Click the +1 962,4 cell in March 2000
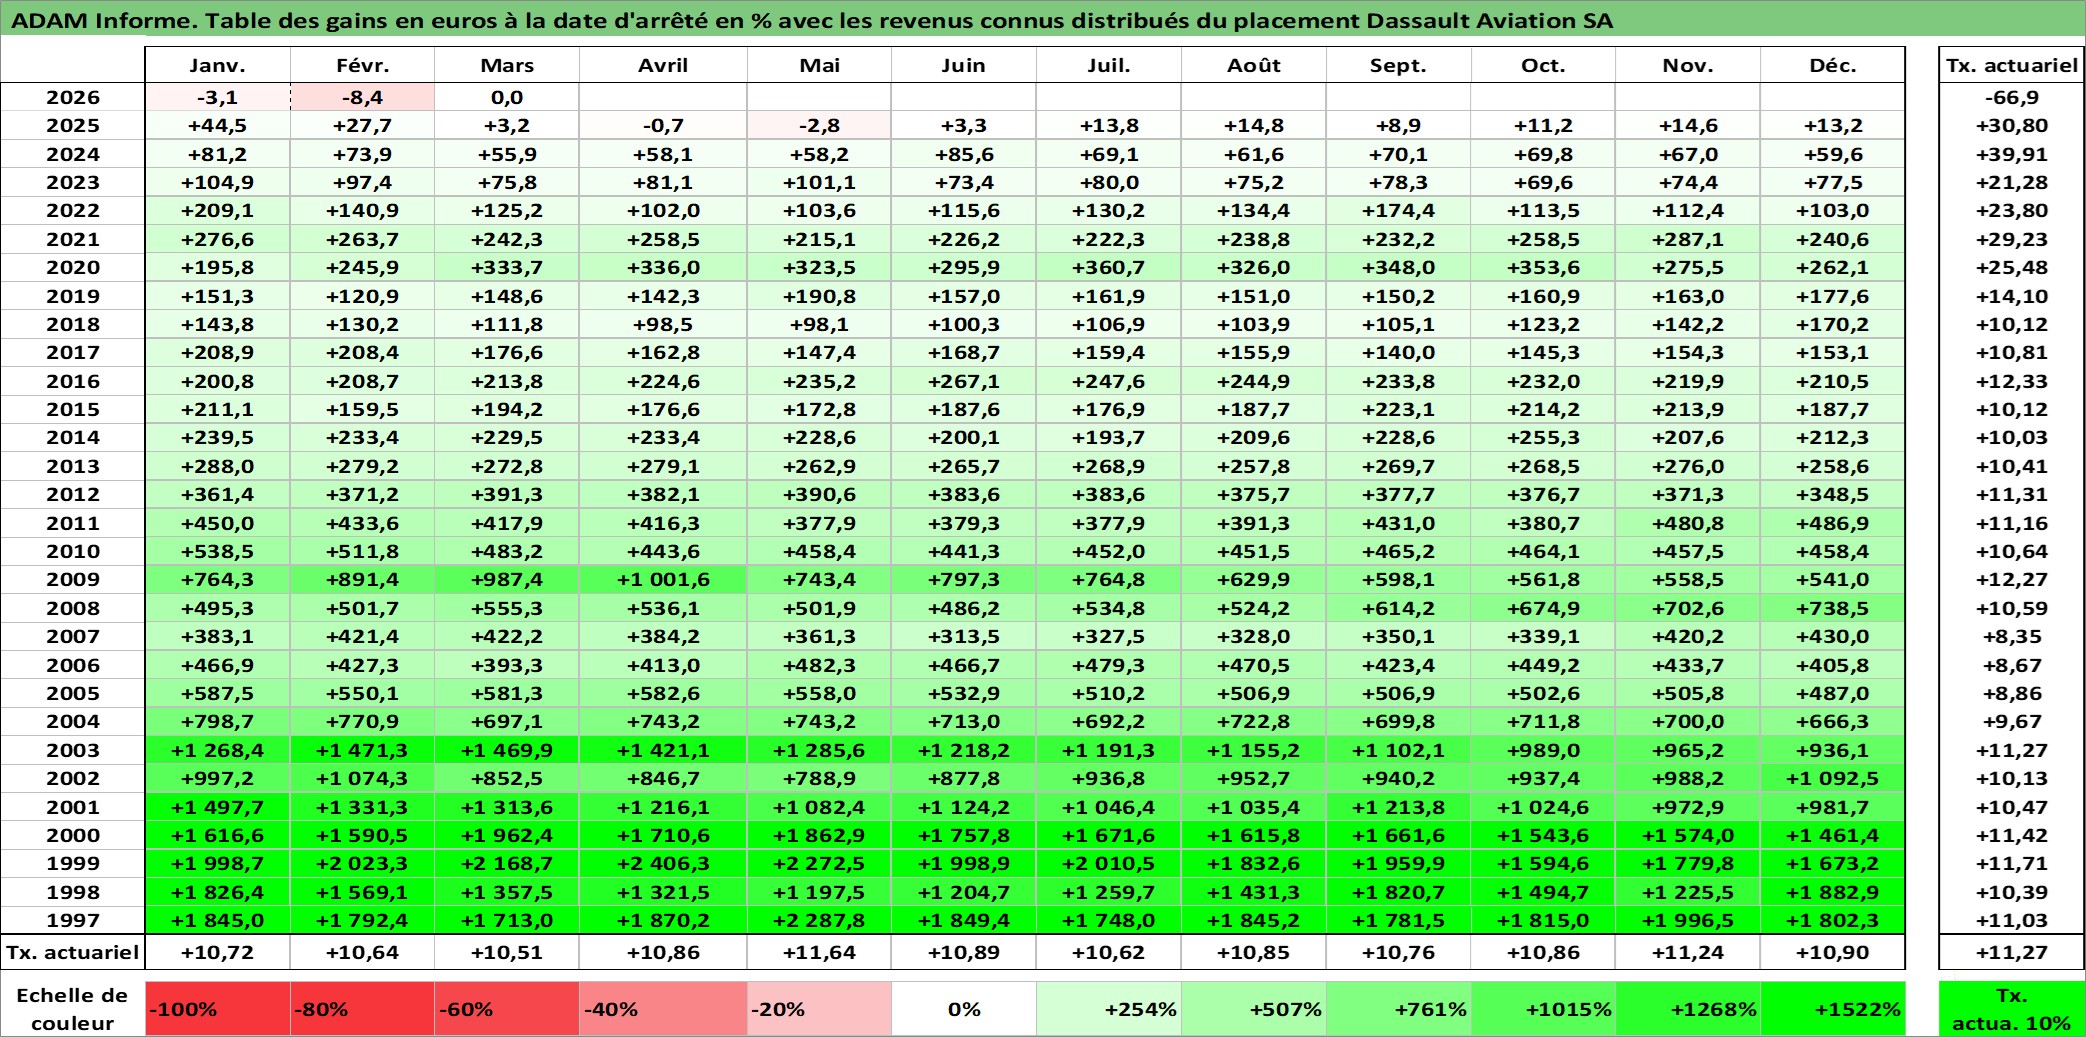 point(507,835)
